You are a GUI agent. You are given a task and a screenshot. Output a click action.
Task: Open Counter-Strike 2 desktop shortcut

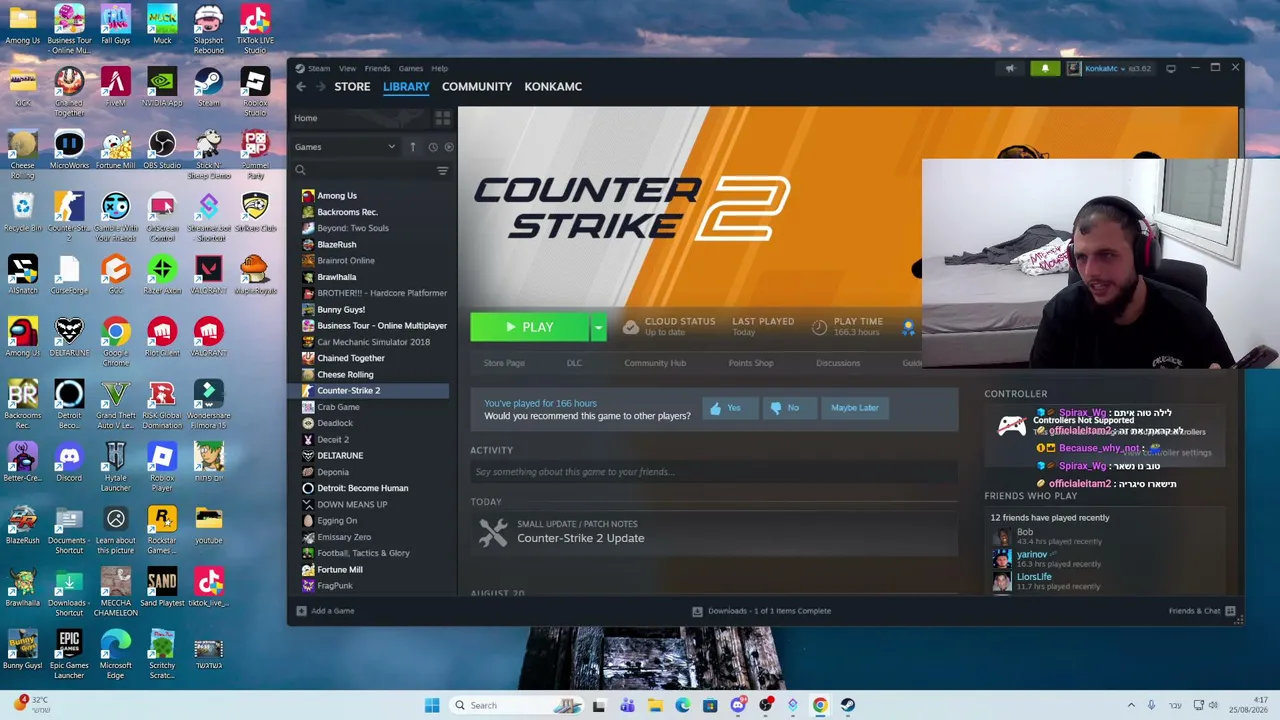tap(69, 218)
